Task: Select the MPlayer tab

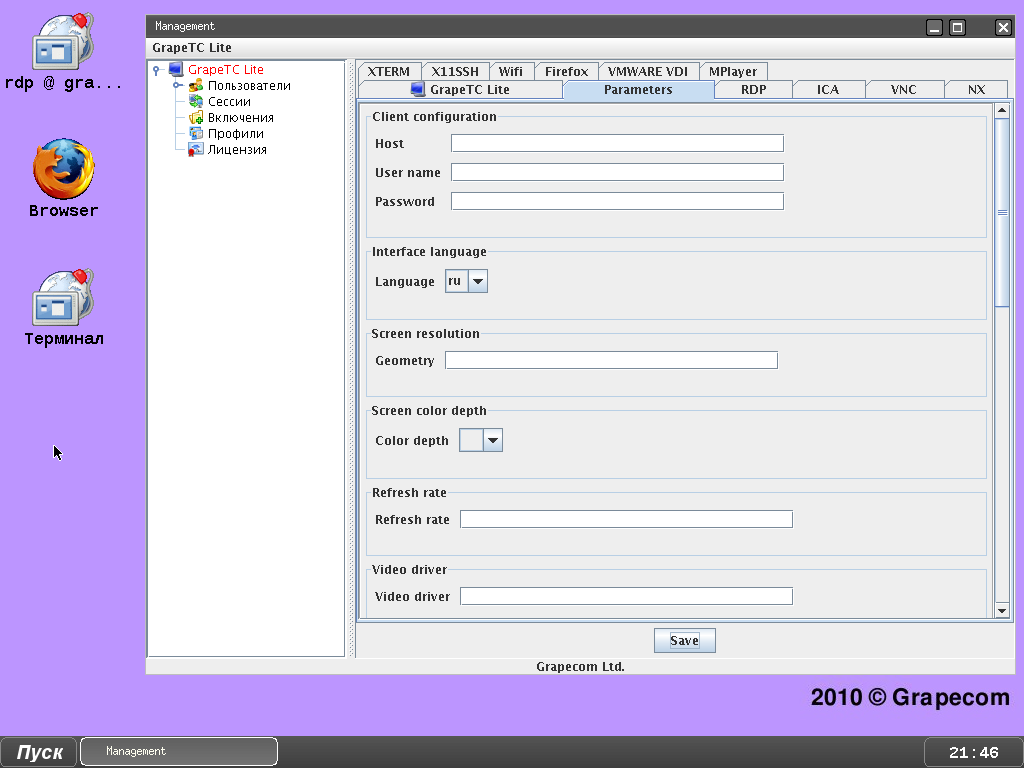Action: coord(733,71)
